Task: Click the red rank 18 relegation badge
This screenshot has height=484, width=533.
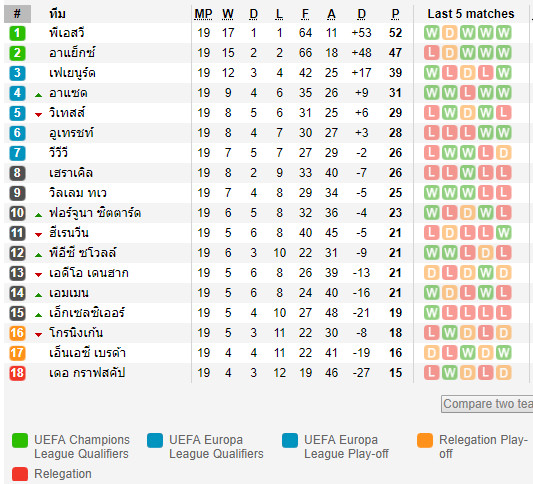Action: 17,373
